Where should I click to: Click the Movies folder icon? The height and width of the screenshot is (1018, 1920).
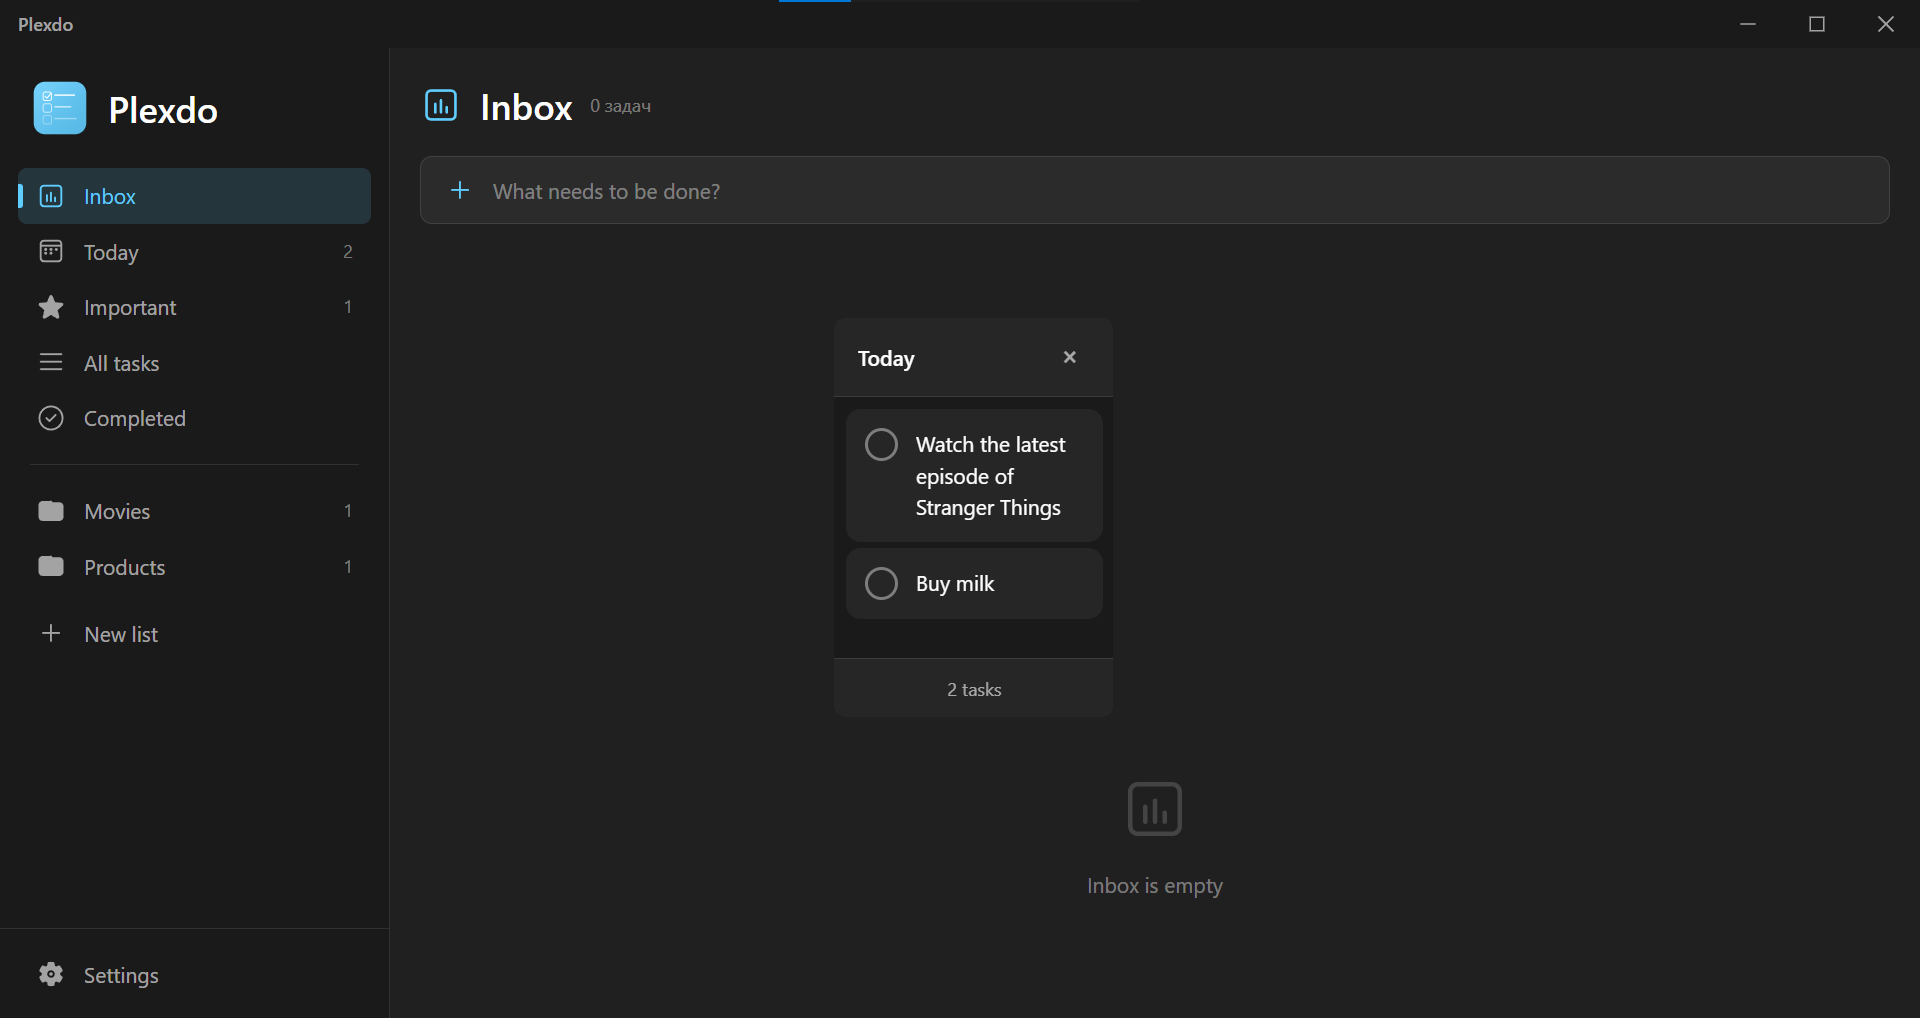click(50, 511)
